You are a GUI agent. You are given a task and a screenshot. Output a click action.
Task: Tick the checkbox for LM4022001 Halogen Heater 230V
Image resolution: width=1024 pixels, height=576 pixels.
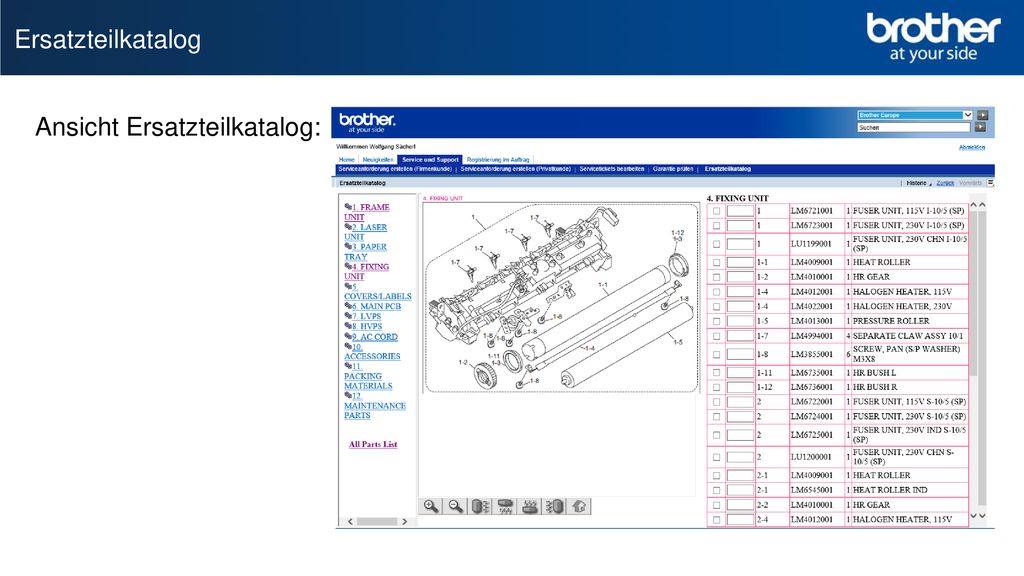tap(716, 306)
